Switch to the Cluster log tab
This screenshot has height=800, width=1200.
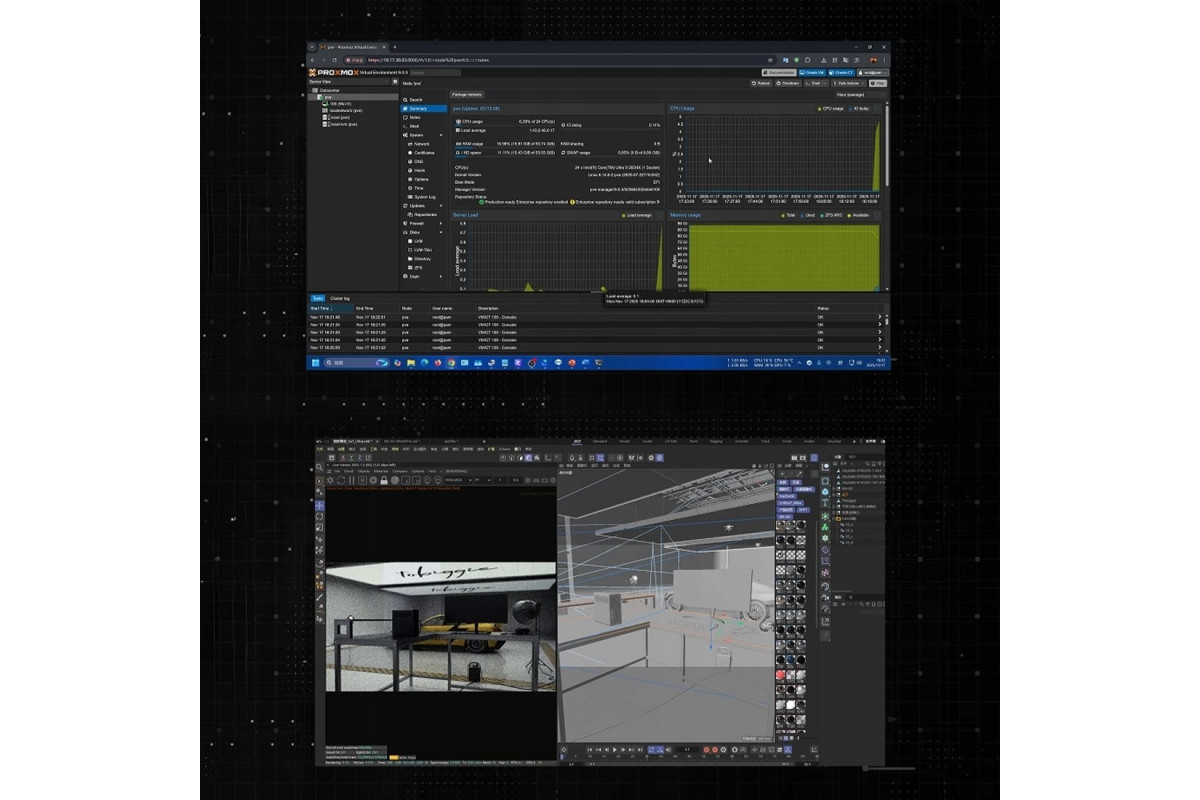(340, 298)
